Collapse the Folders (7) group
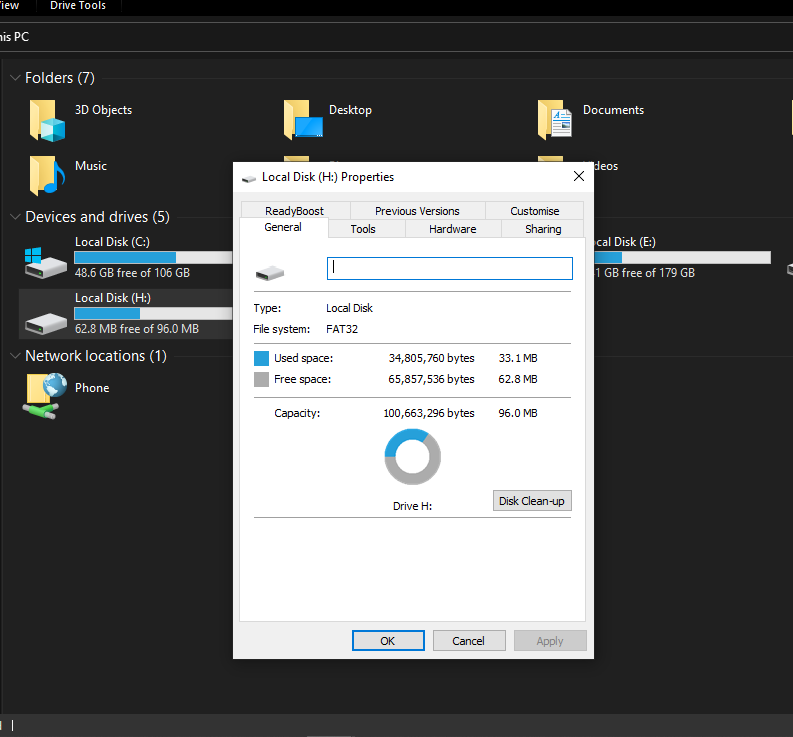 point(15,78)
